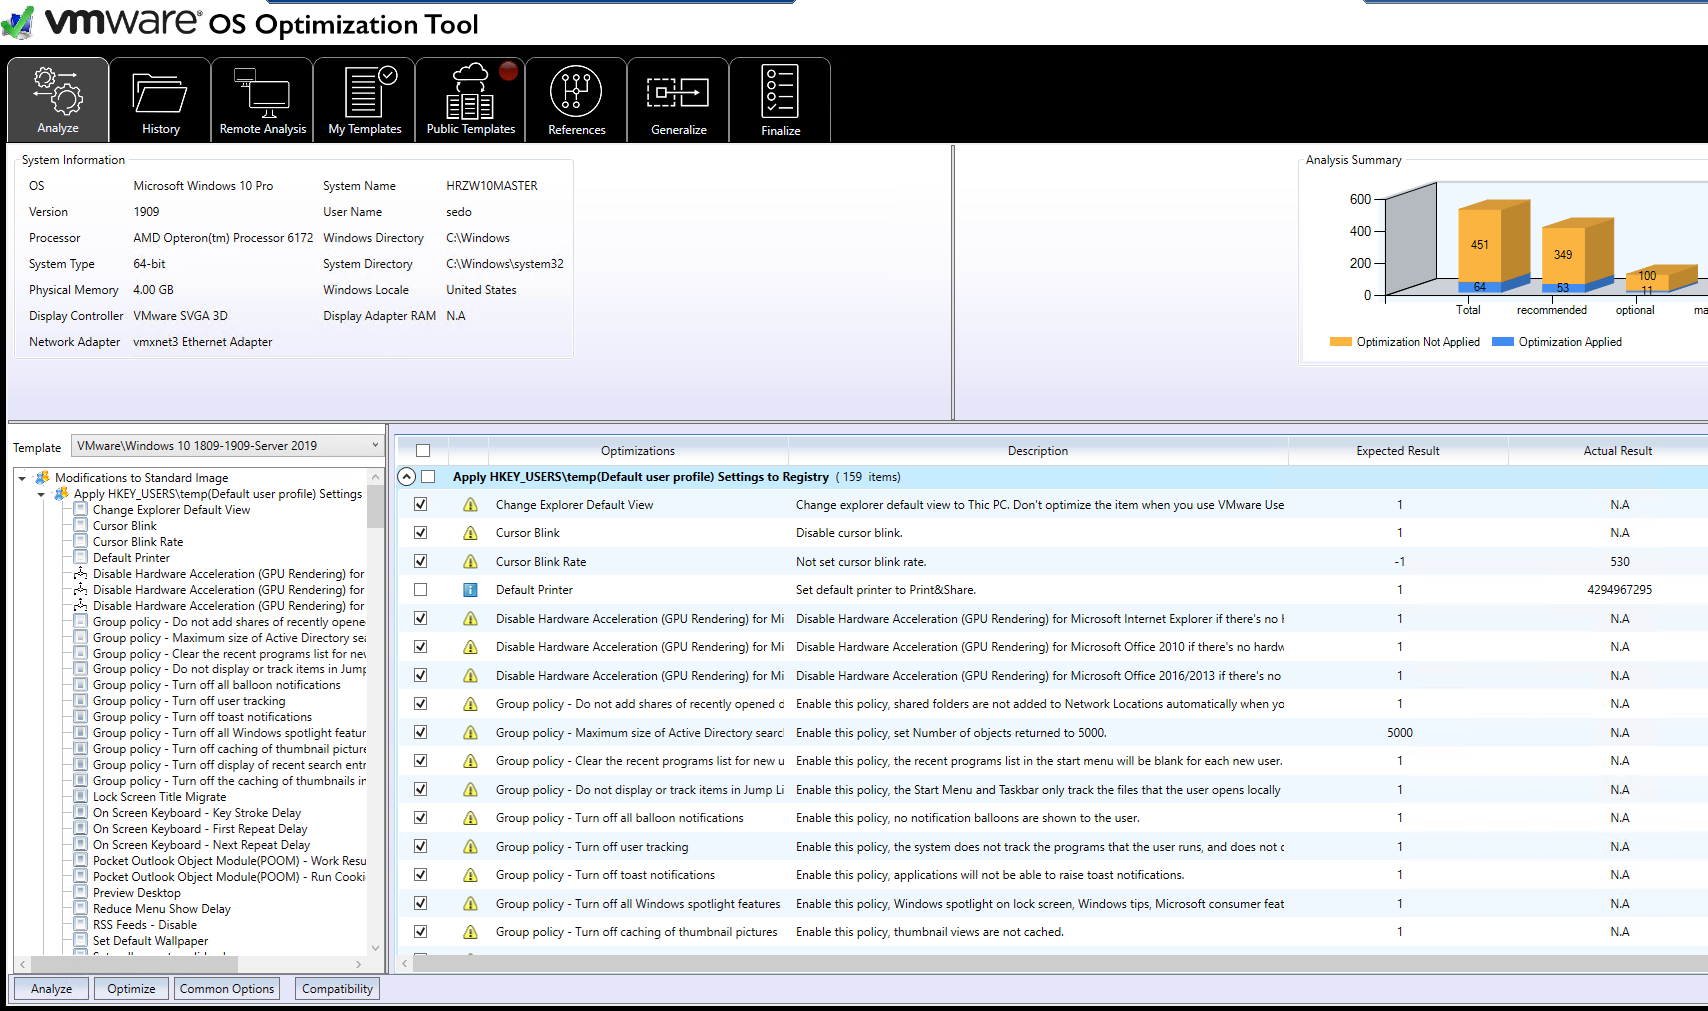Select On Screen Keyboard - Key Stroke Delay item
The height and width of the screenshot is (1011, 1708).
point(197,813)
